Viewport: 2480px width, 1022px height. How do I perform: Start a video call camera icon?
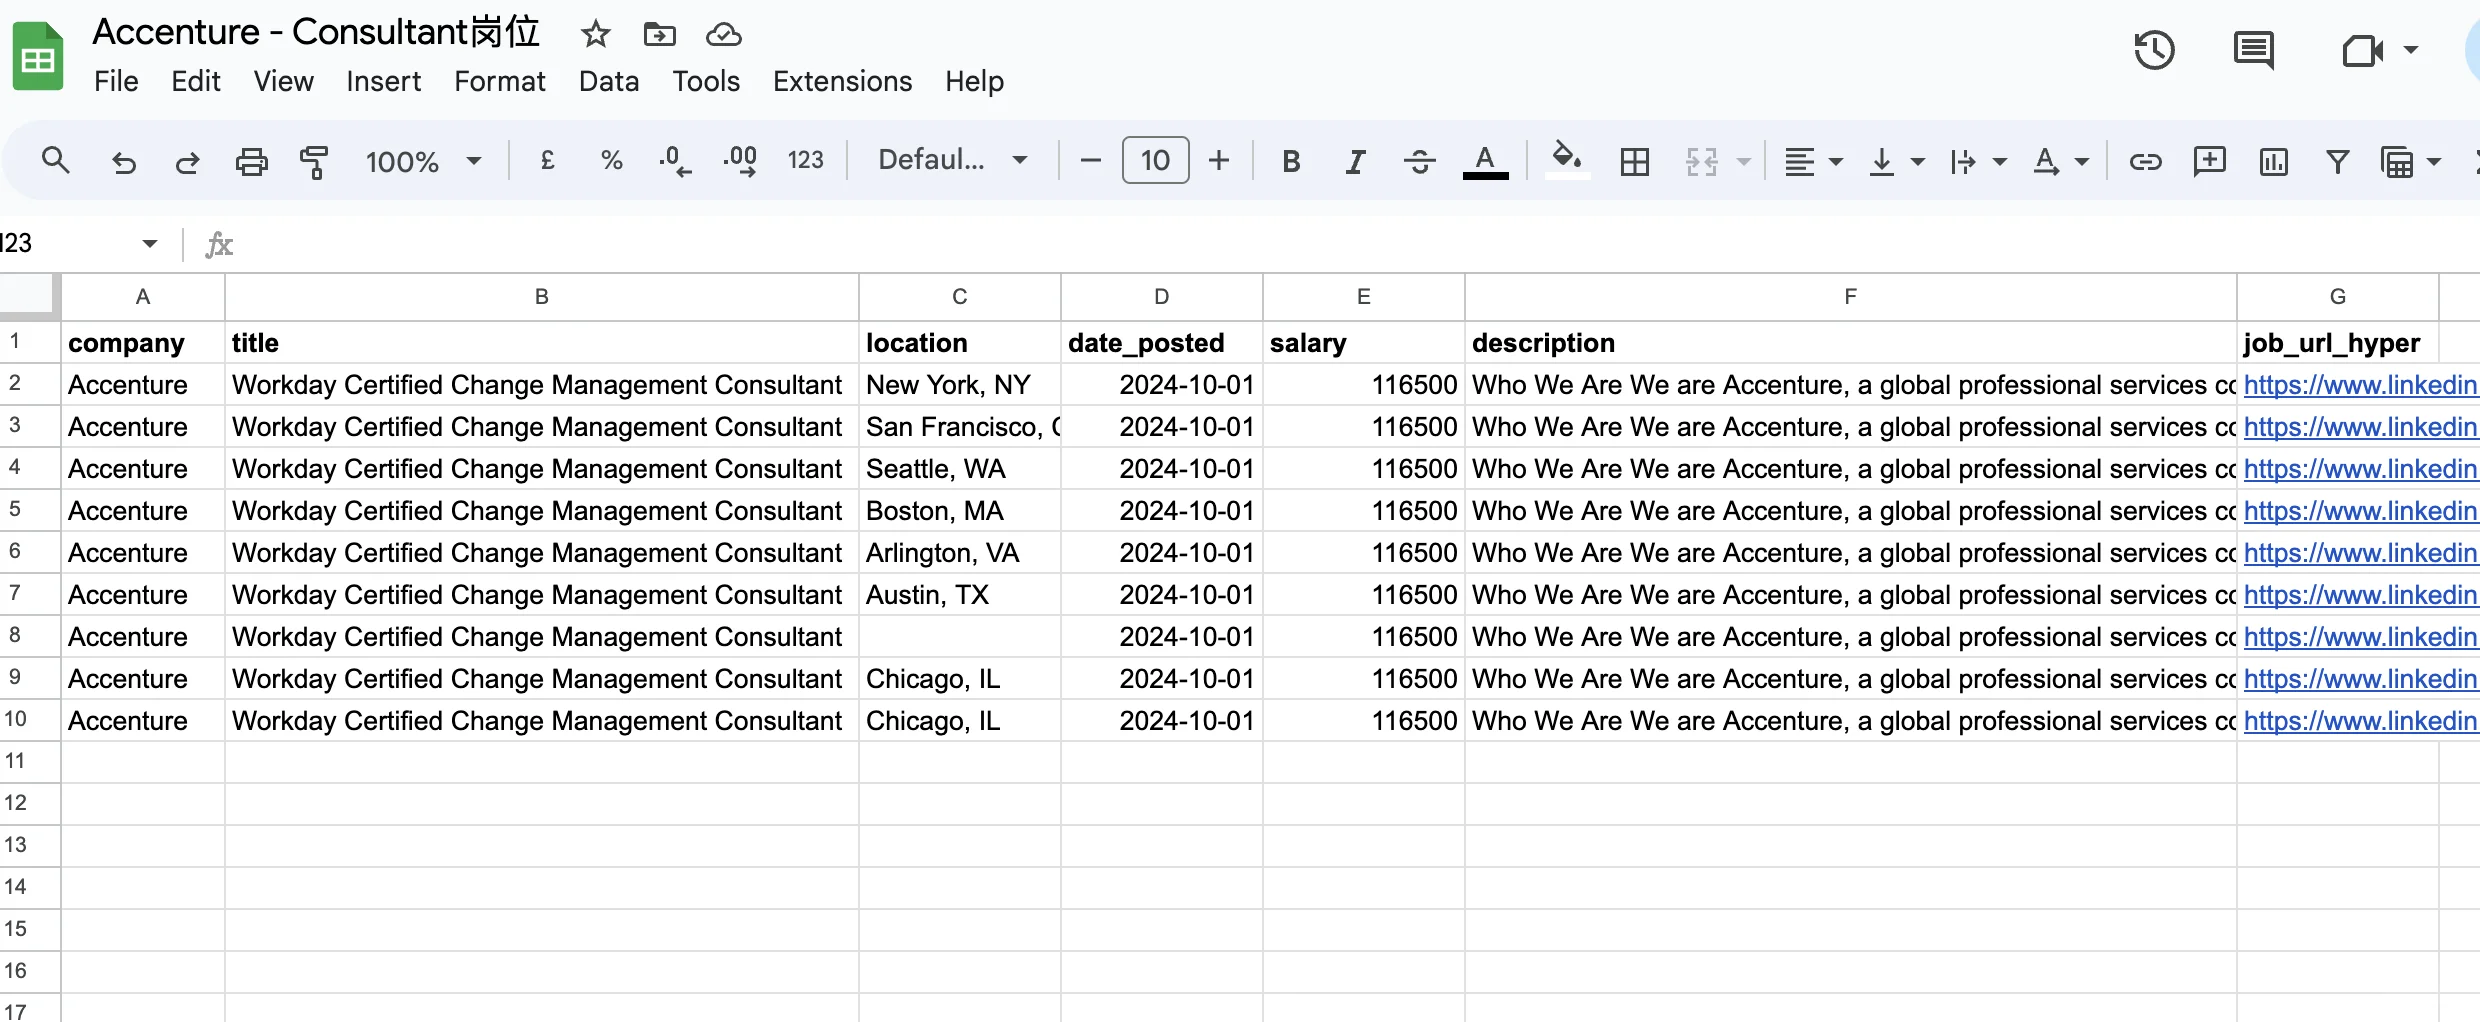coord(2362,50)
